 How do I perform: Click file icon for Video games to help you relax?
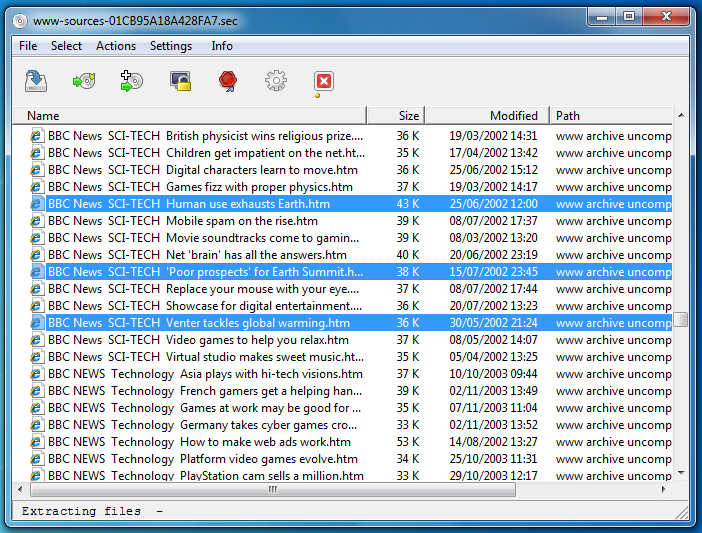(37, 340)
